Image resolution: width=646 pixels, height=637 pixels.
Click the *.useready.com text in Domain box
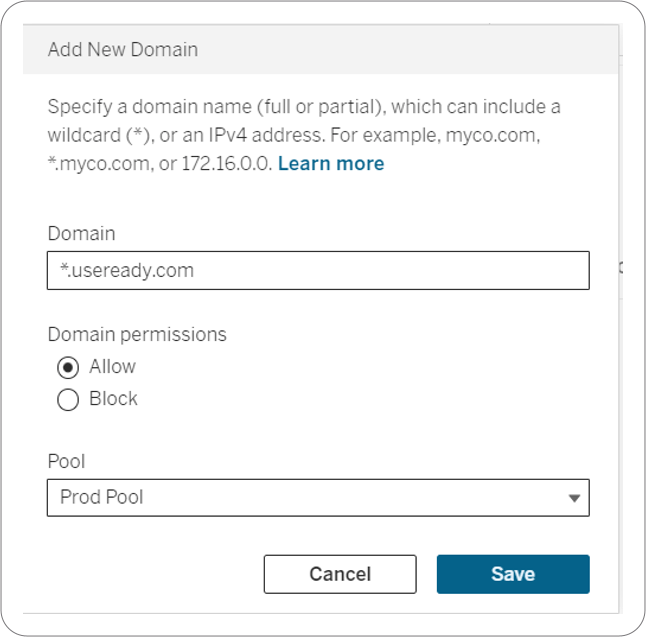pyautogui.click(x=127, y=270)
